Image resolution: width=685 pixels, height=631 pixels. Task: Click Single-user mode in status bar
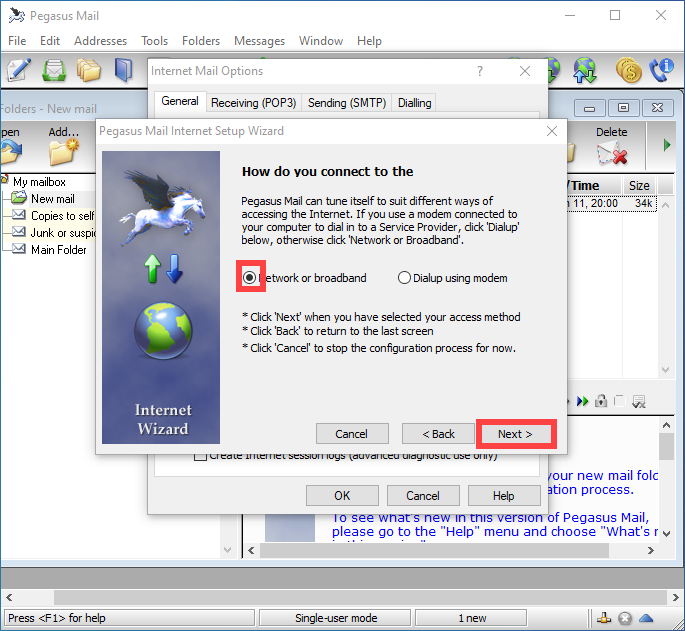click(336, 618)
